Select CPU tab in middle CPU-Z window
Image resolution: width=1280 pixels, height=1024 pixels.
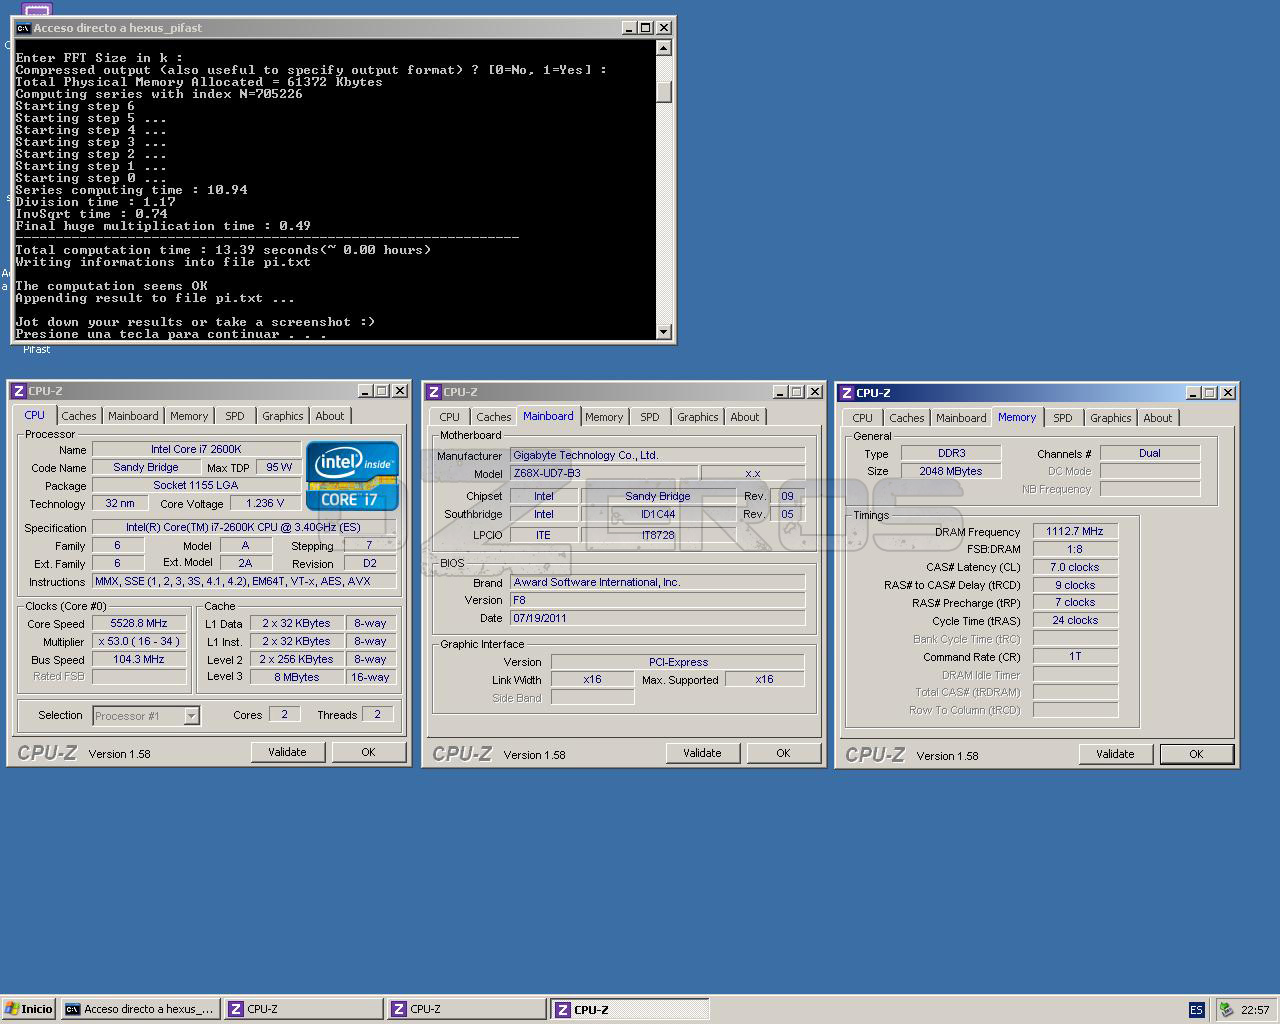pos(449,417)
